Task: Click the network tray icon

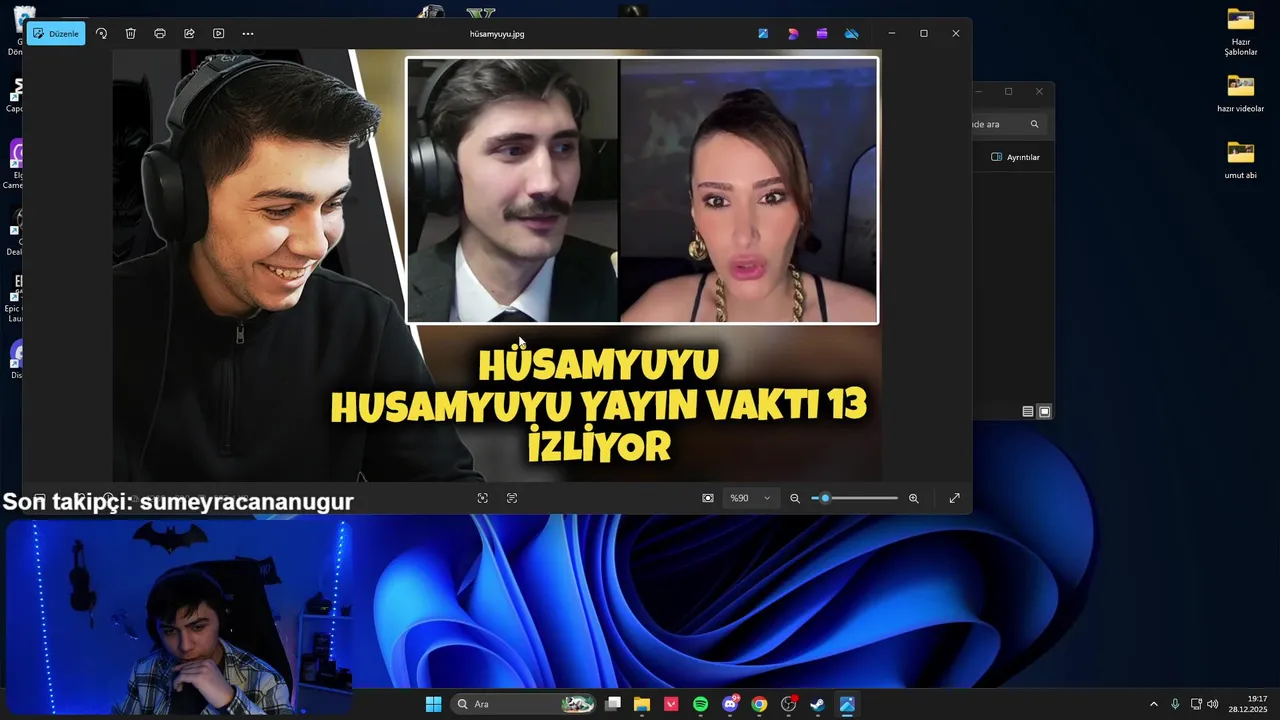Action: (1196, 704)
